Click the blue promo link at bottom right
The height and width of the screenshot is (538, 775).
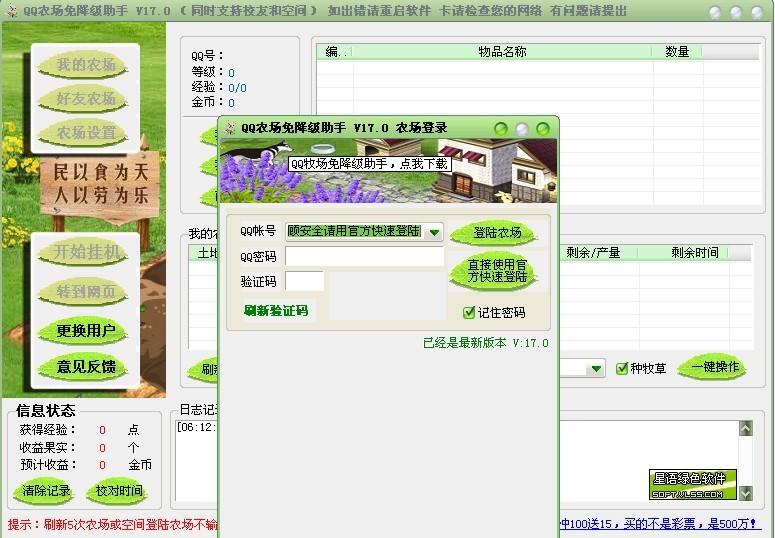pos(658,524)
